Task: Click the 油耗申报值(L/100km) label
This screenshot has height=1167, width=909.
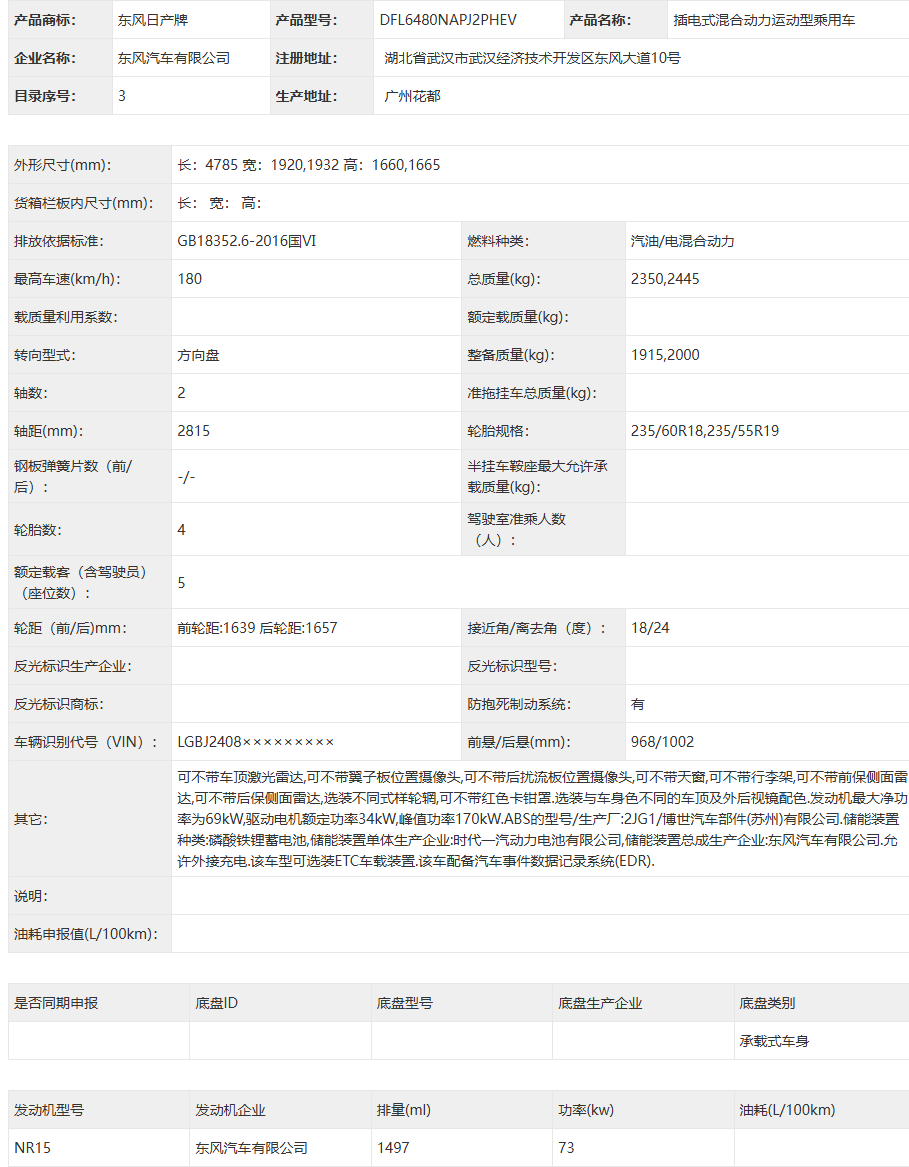Action: [86, 934]
